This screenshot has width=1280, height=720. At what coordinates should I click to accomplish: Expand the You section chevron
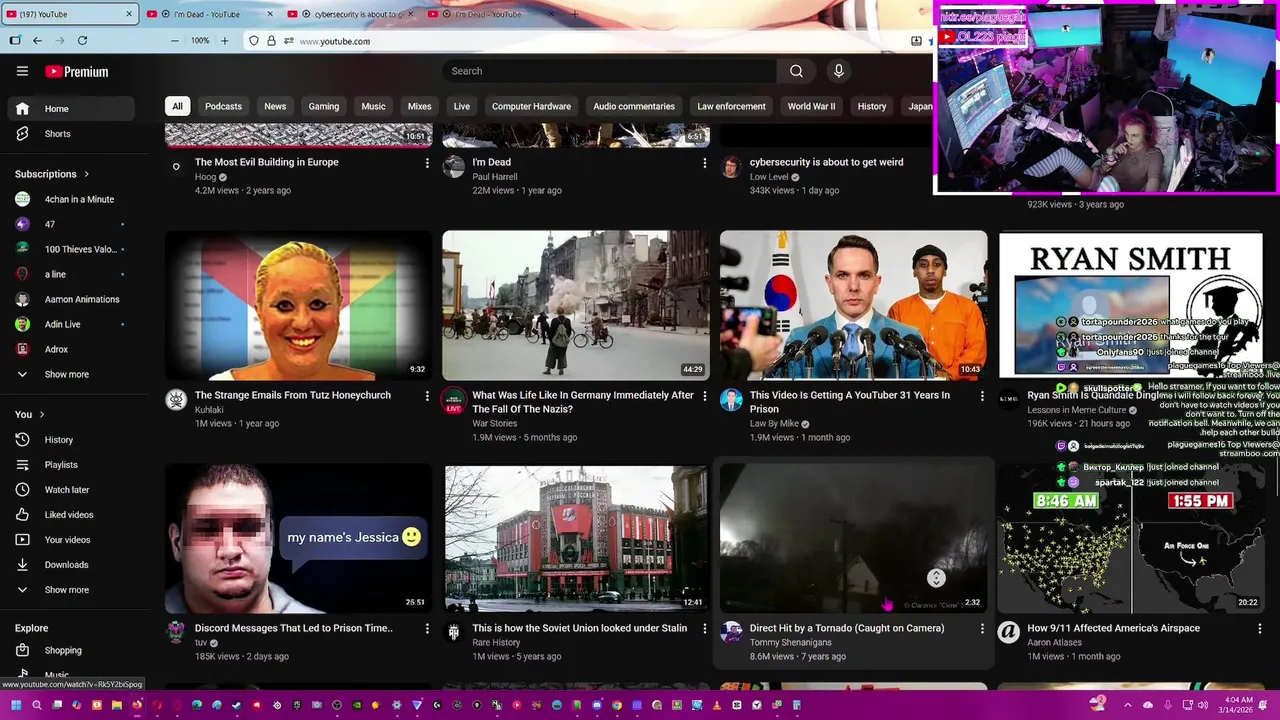click(41, 414)
